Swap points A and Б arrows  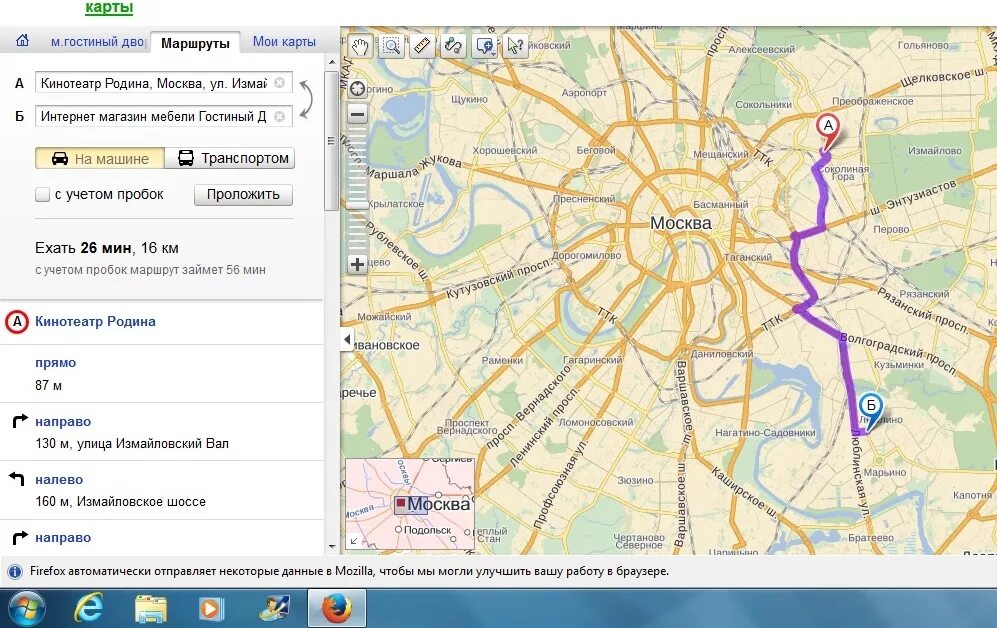[306, 99]
